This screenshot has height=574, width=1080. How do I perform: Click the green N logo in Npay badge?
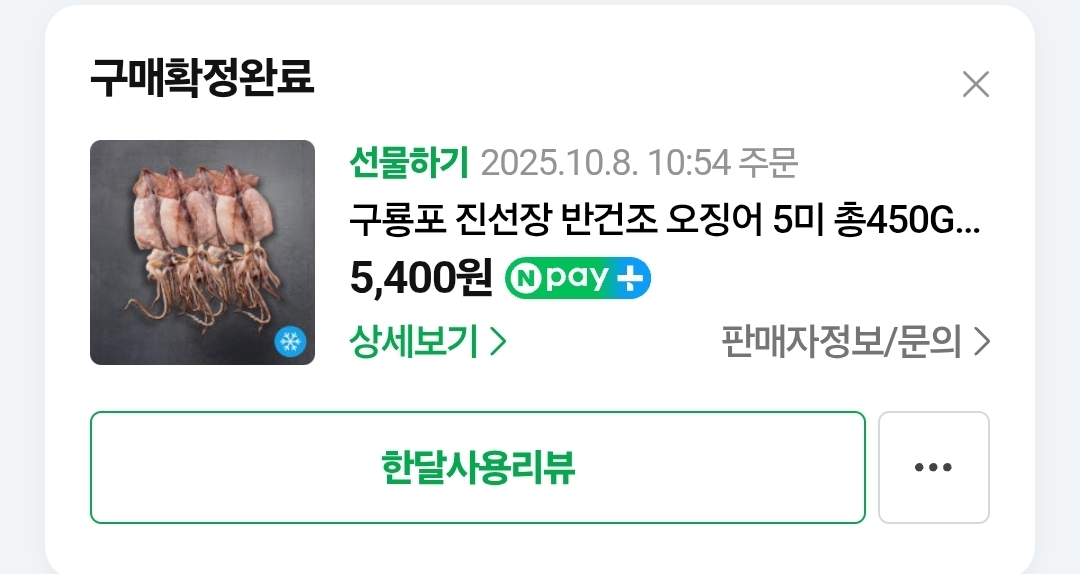tap(527, 278)
